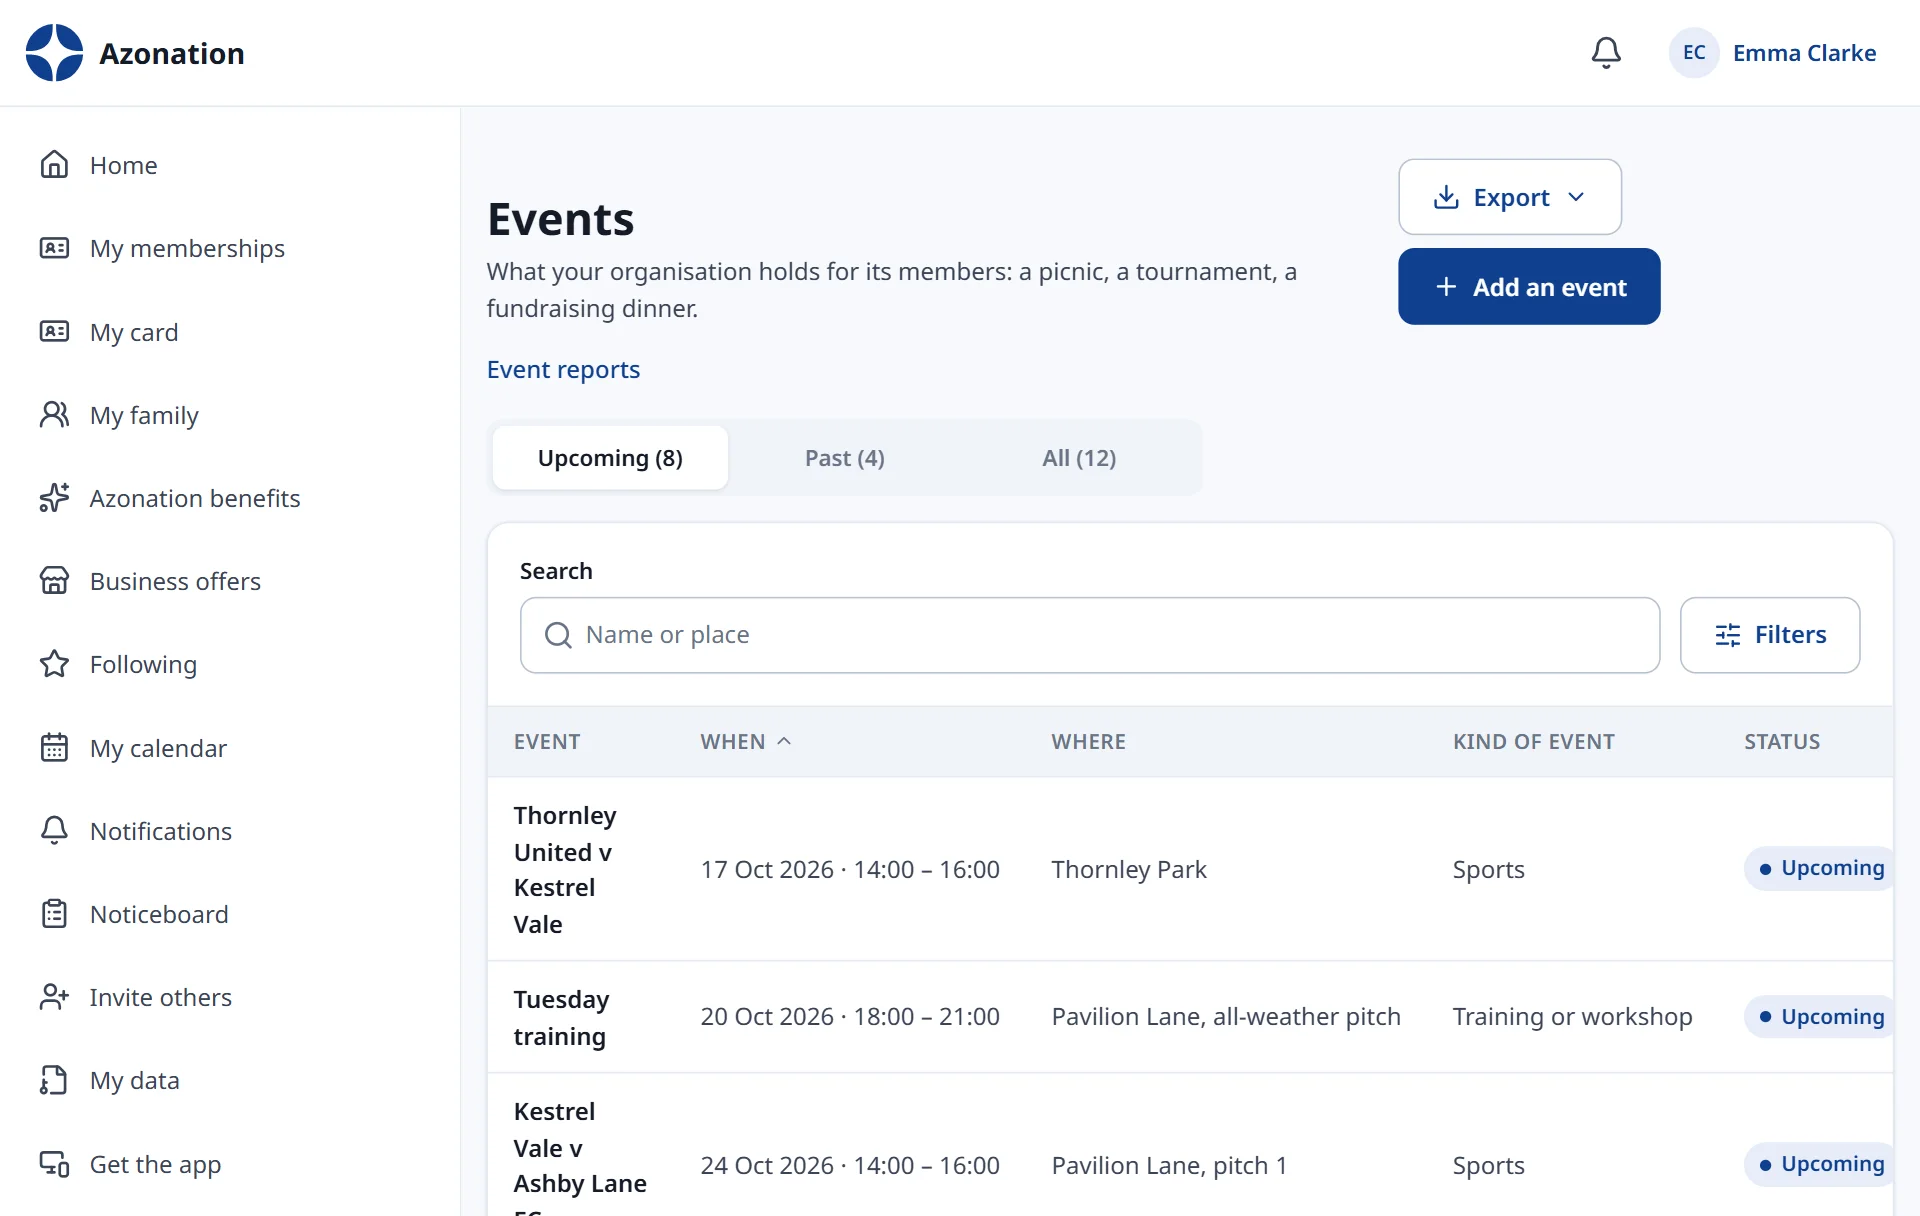The height and width of the screenshot is (1216, 1920).
Task: Click Noticeboard clipboard icon
Action: click(x=54, y=914)
